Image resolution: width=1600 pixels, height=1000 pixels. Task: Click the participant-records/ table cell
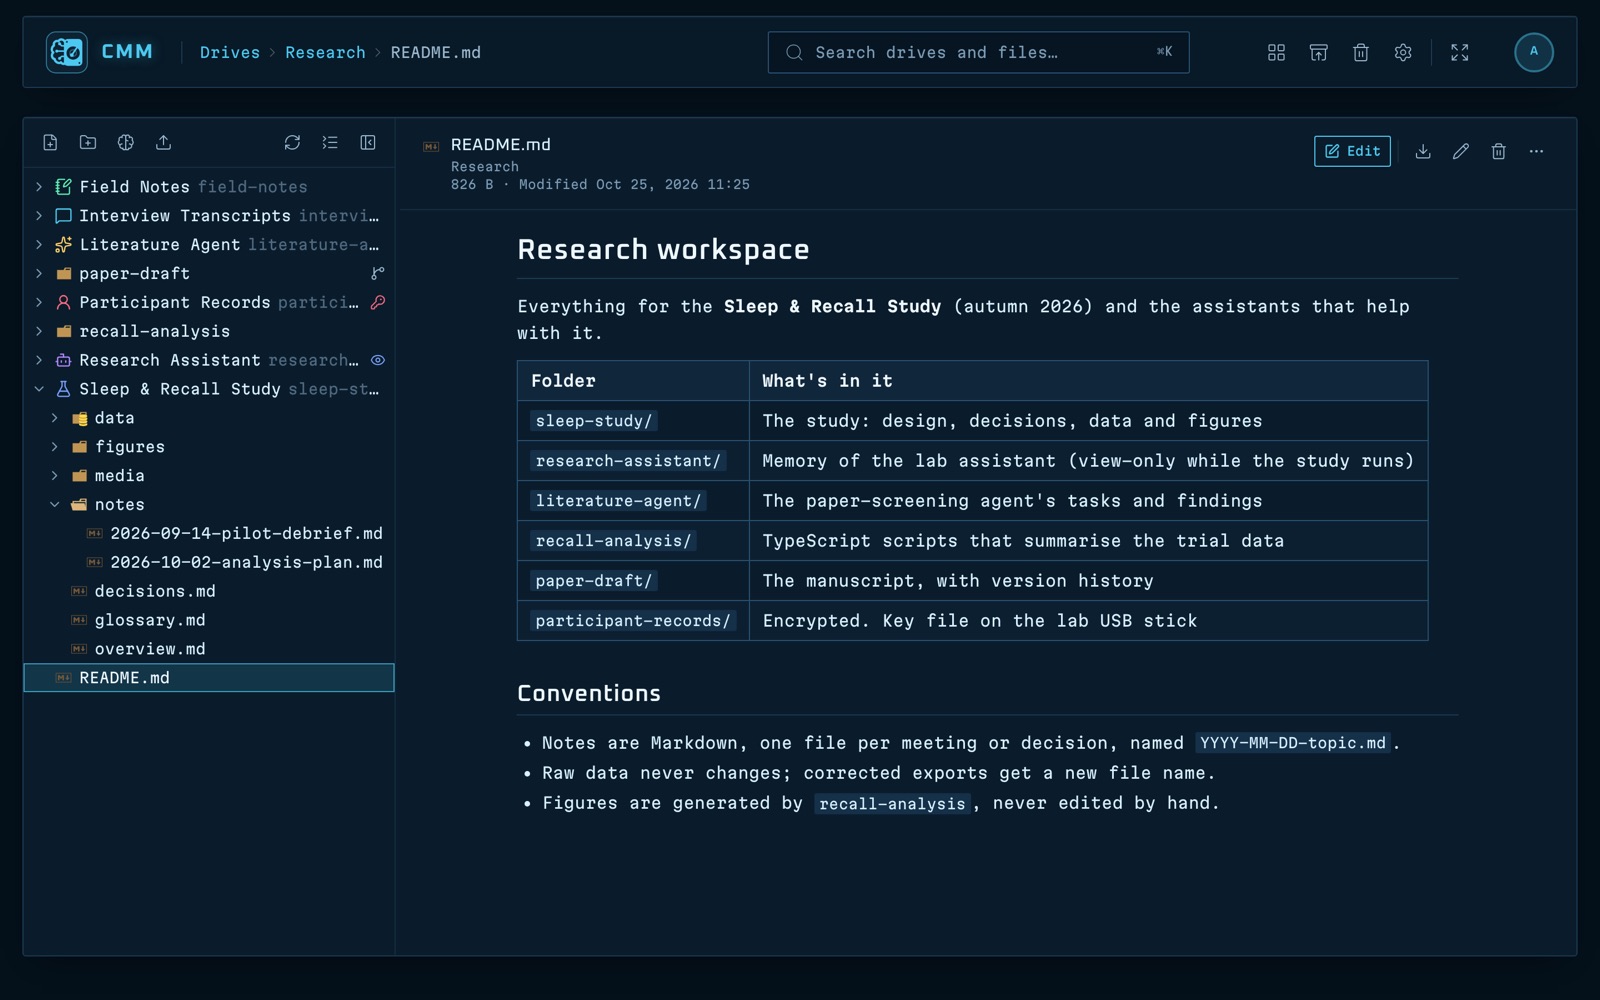pyautogui.click(x=633, y=621)
